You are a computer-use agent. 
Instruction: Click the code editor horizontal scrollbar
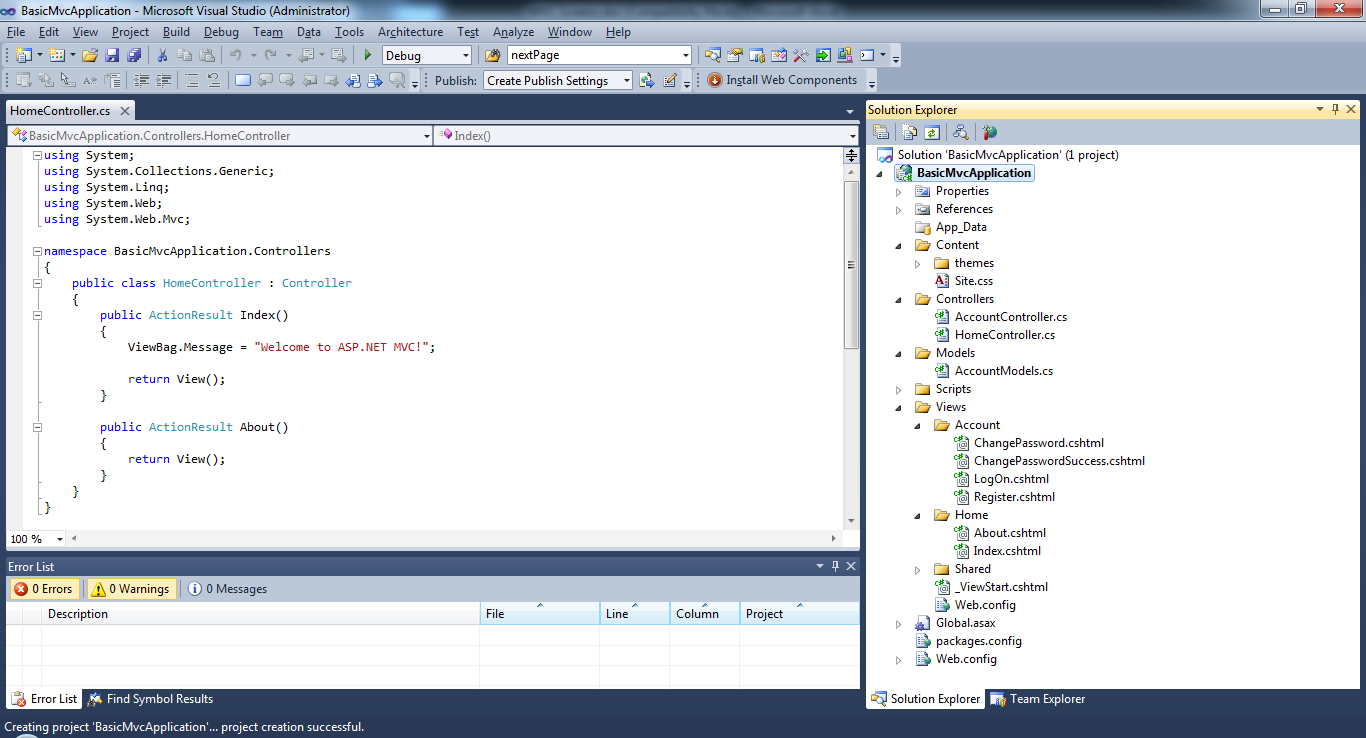click(455, 538)
